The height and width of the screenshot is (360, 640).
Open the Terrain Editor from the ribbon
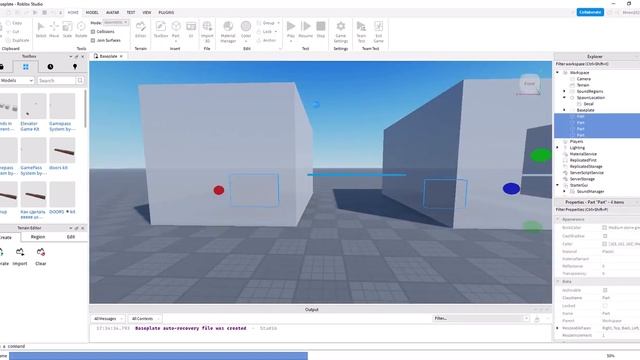(140, 30)
